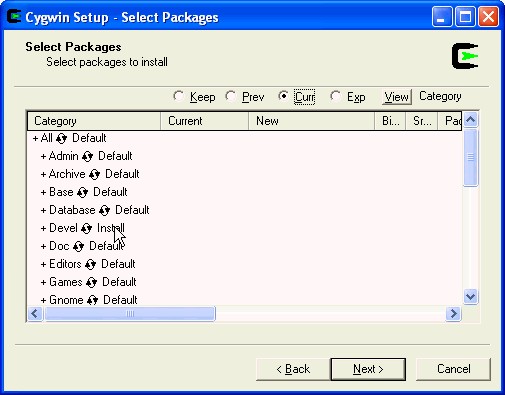Expand the Database category

43,211
